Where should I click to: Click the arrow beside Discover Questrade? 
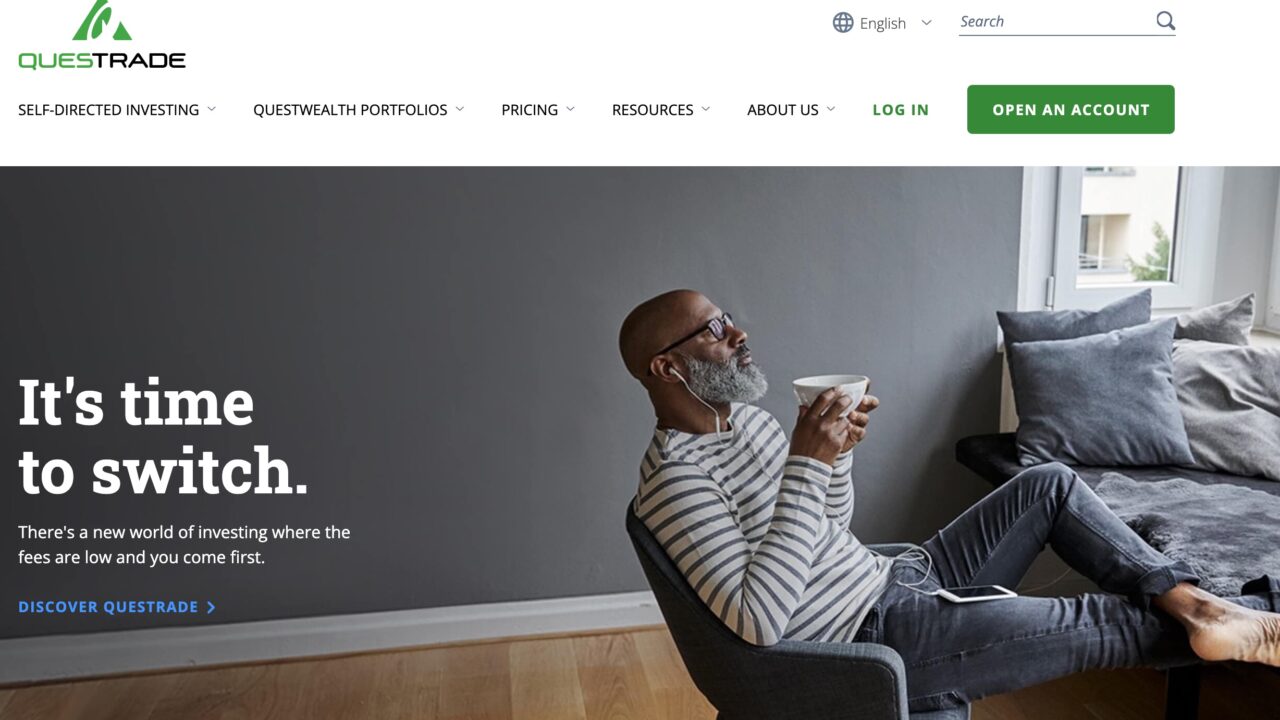[x=211, y=607]
